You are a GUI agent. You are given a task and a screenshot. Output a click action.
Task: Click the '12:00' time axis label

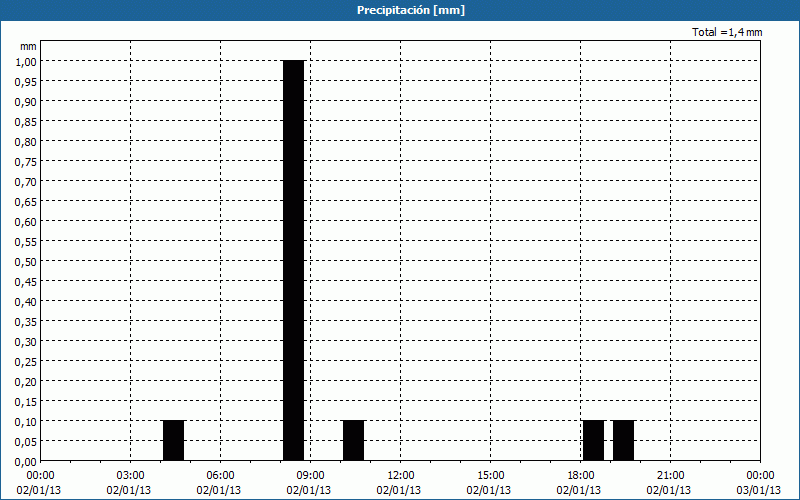[401, 476]
